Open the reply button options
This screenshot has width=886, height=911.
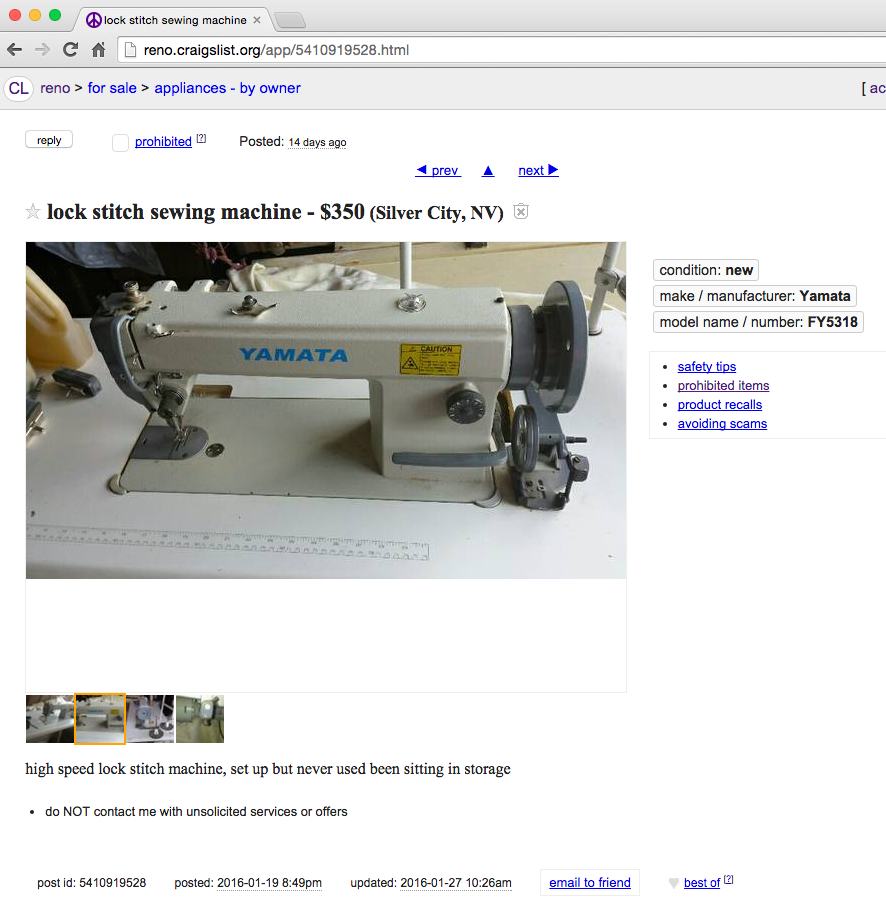[x=49, y=140]
